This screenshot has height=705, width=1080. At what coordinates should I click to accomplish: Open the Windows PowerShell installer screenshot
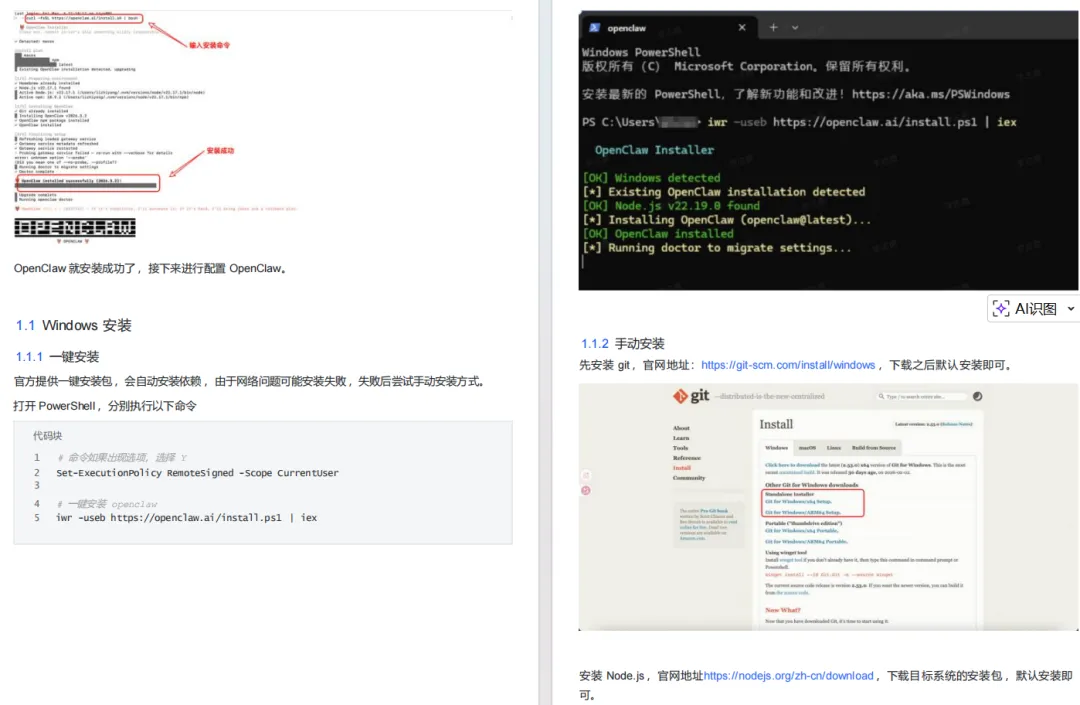pos(828,150)
